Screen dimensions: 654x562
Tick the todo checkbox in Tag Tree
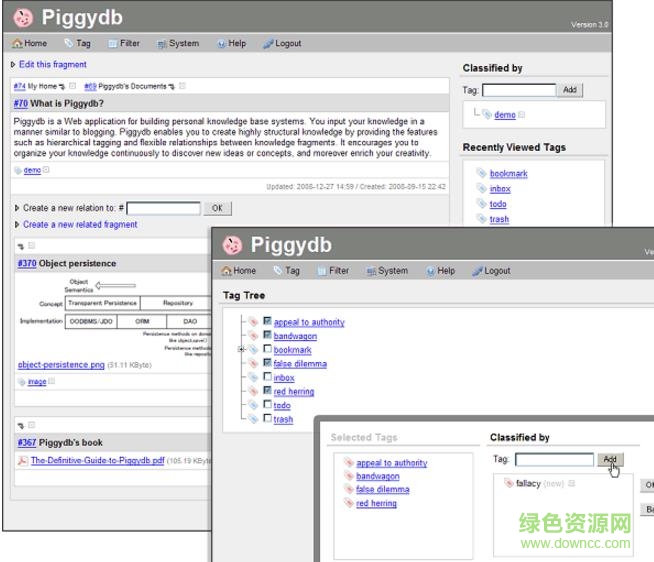point(267,404)
